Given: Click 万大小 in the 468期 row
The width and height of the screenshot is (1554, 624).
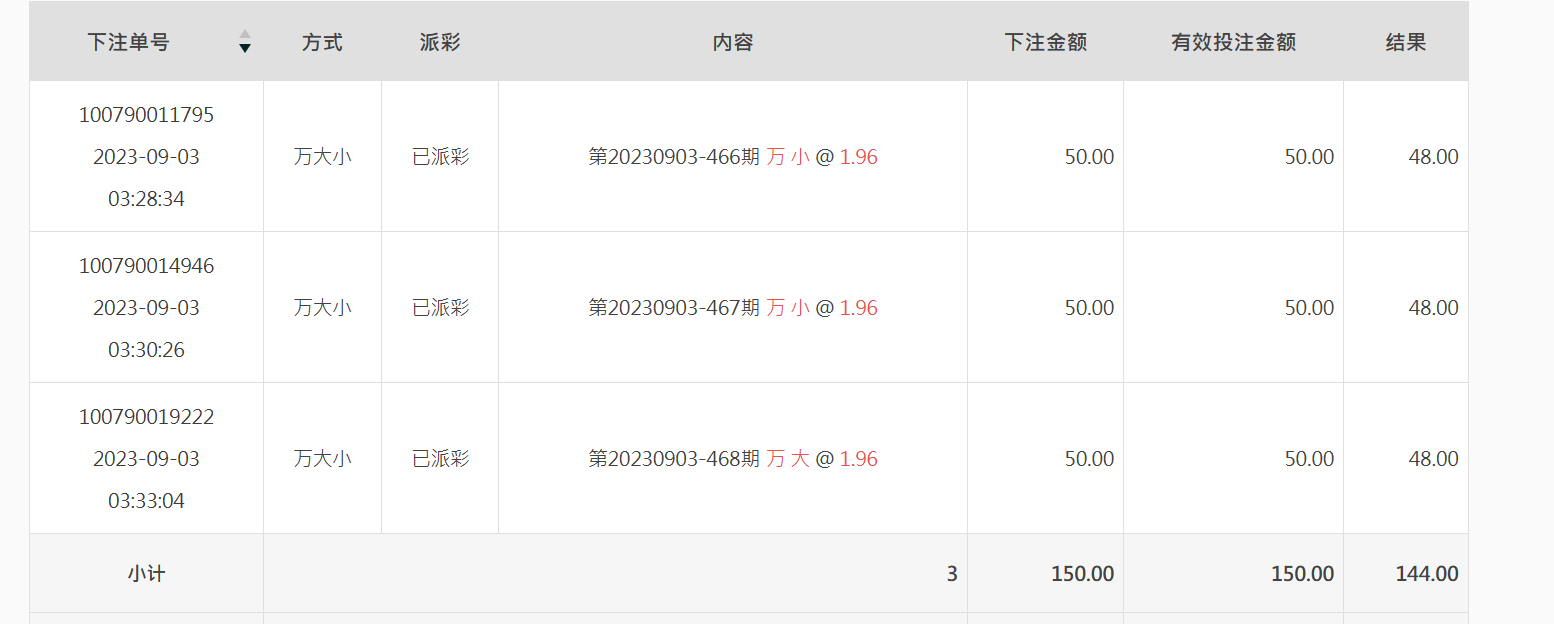Looking at the screenshot, I should pos(322,459).
